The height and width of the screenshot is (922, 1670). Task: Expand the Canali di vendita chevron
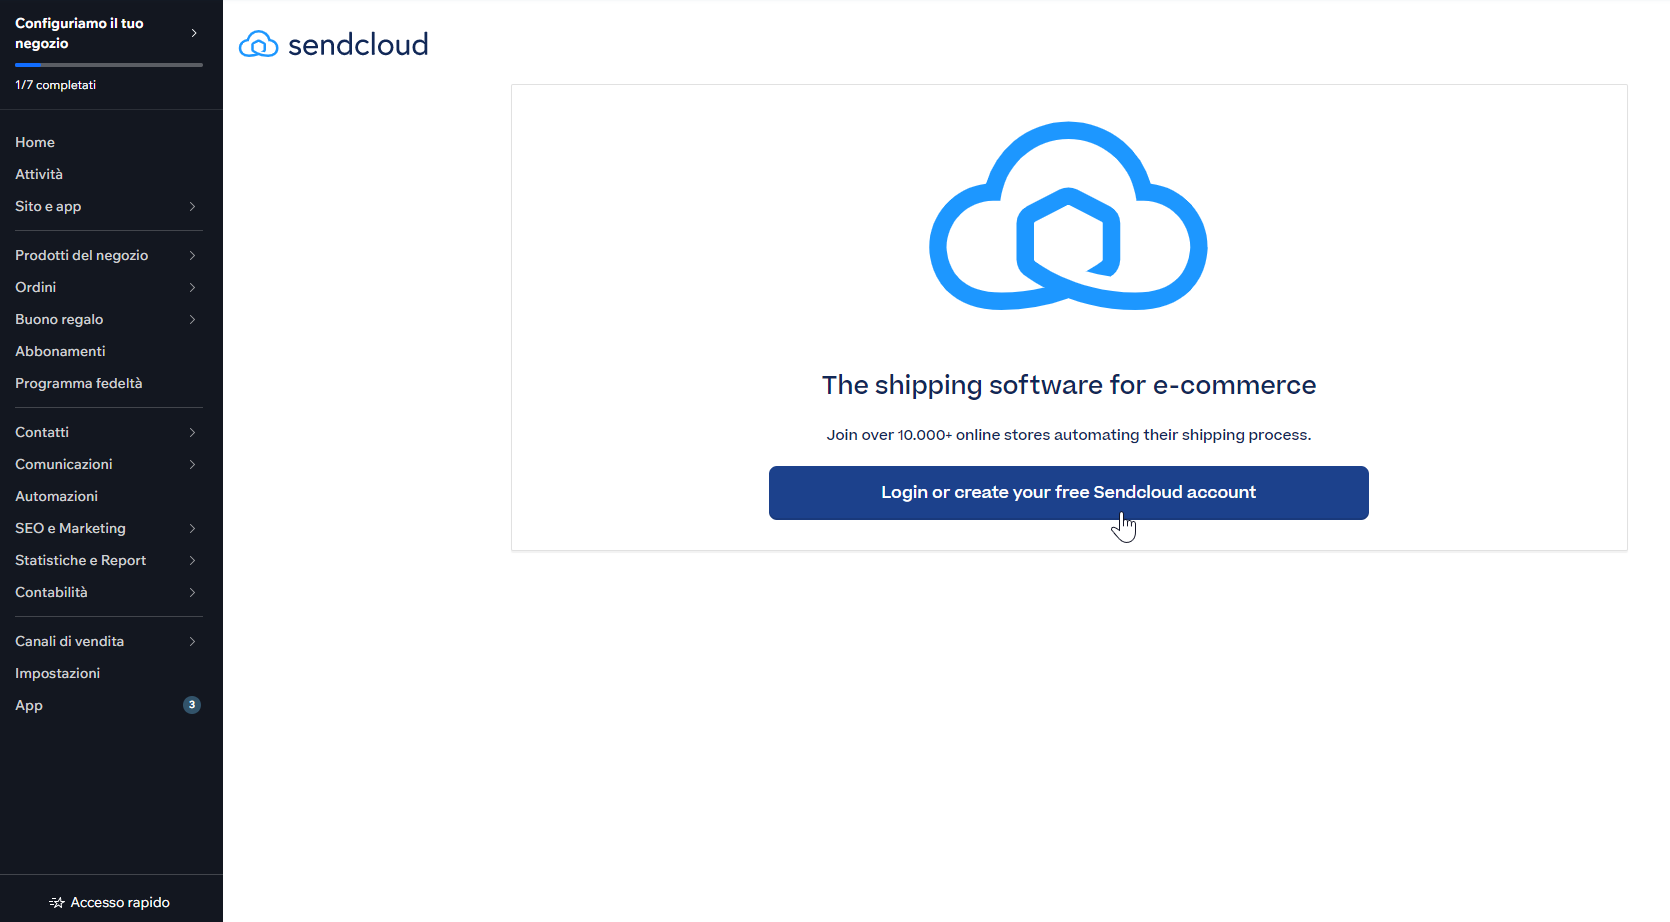(192, 641)
